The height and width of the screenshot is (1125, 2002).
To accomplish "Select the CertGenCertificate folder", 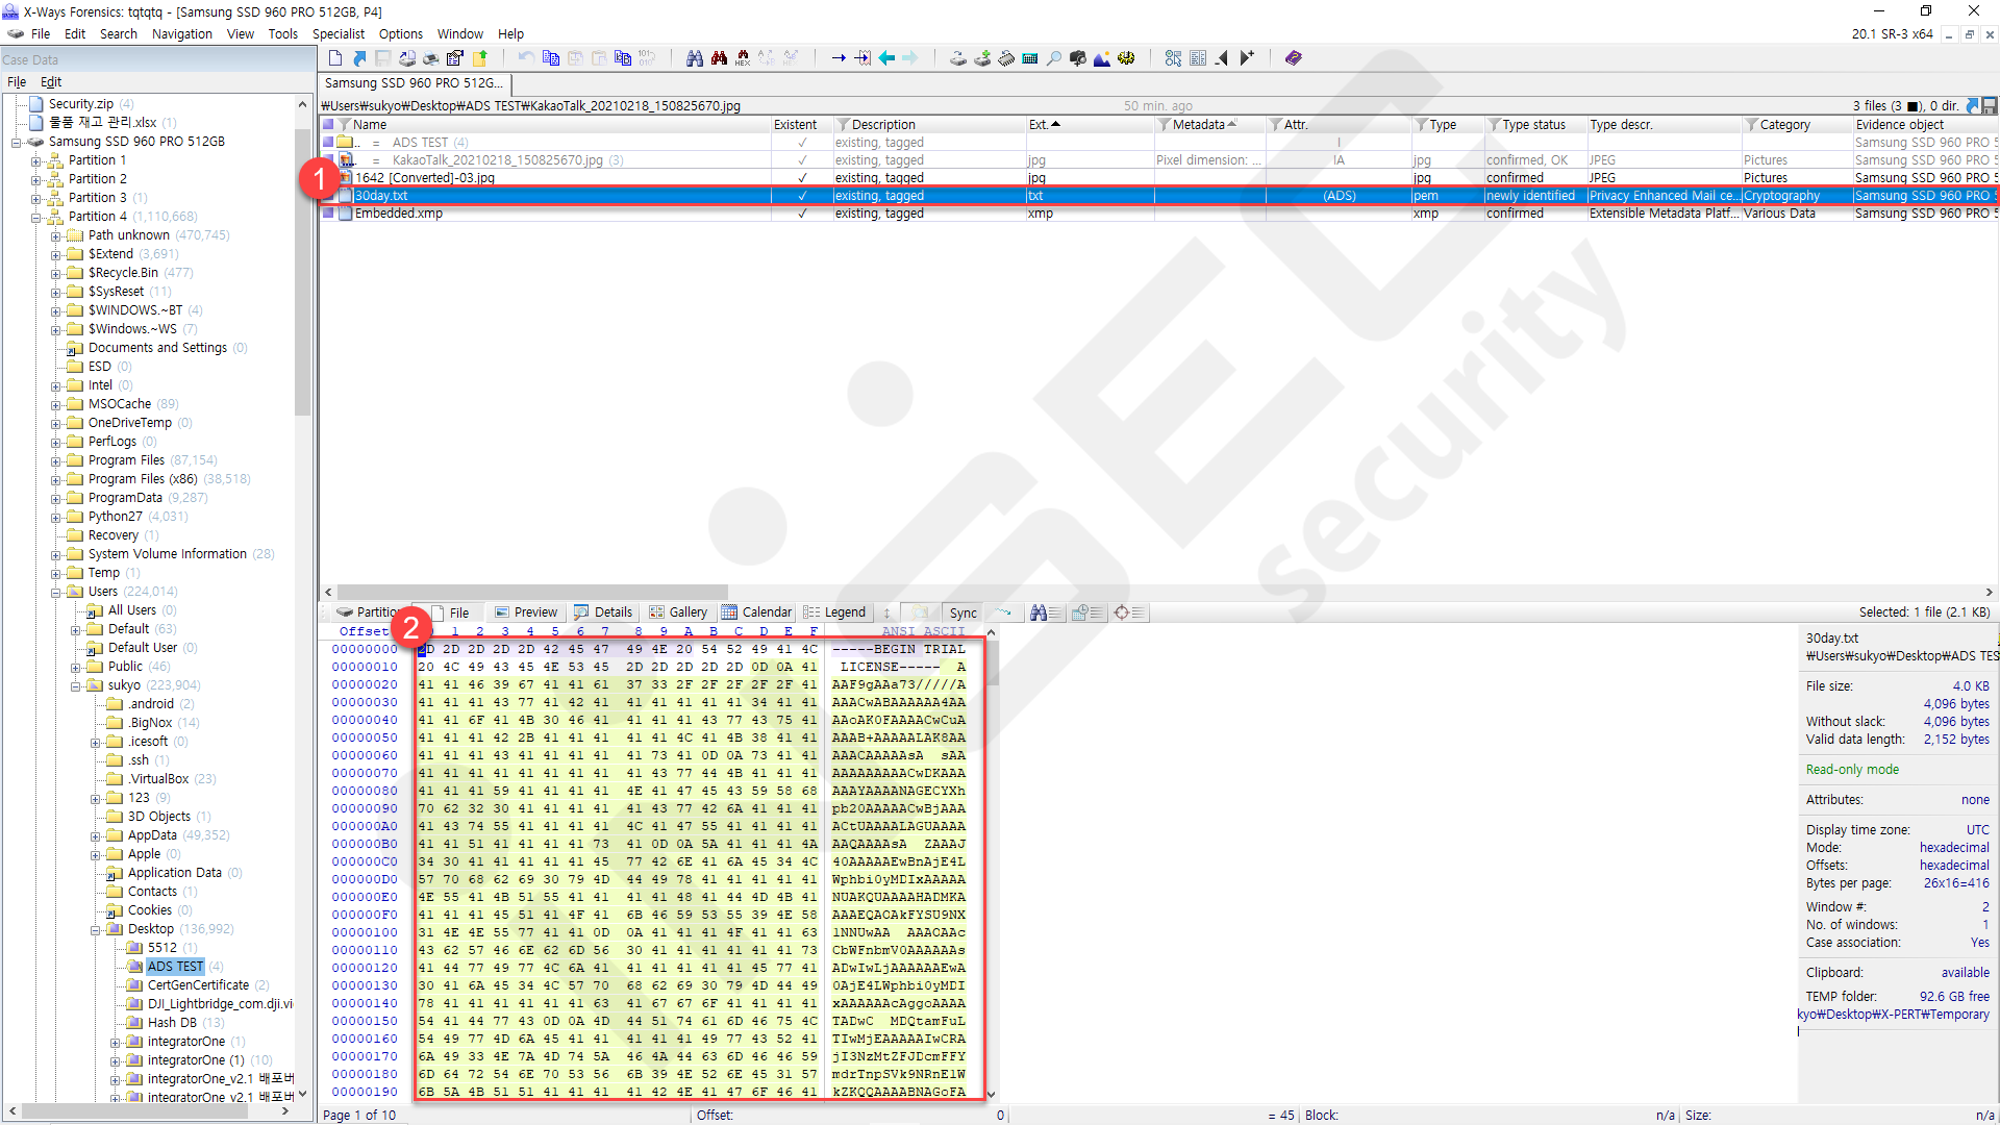I will [x=198, y=985].
